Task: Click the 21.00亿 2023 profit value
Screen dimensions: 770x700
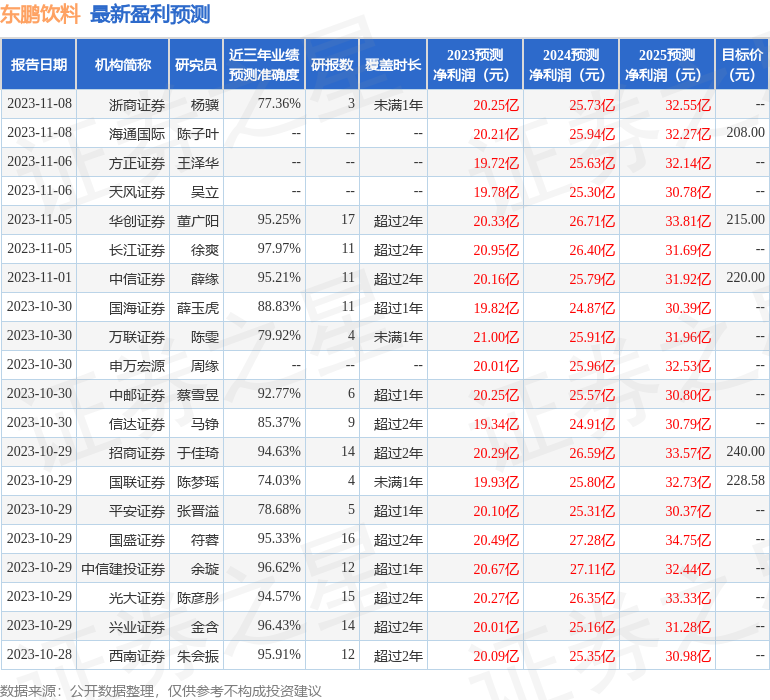Action: coord(496,337)
